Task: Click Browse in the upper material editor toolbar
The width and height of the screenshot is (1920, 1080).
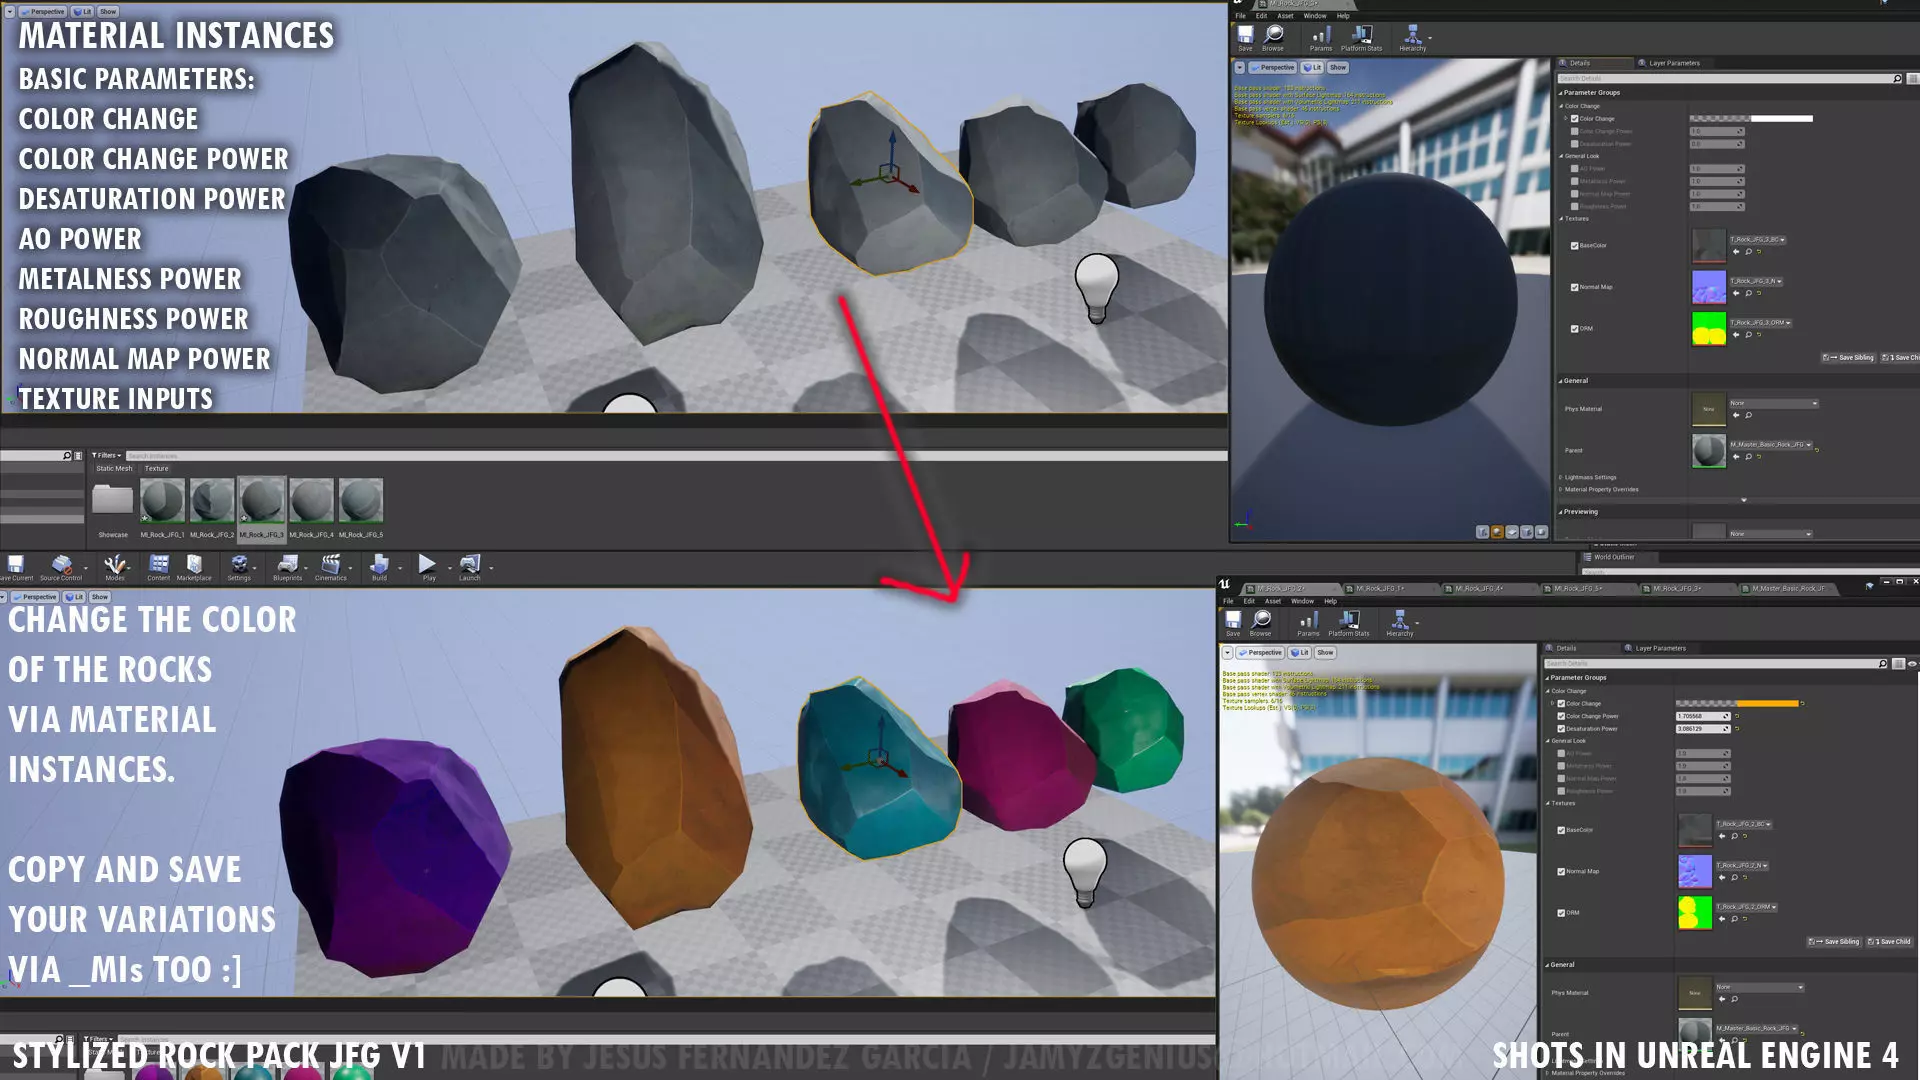Action: point(1273,38)
